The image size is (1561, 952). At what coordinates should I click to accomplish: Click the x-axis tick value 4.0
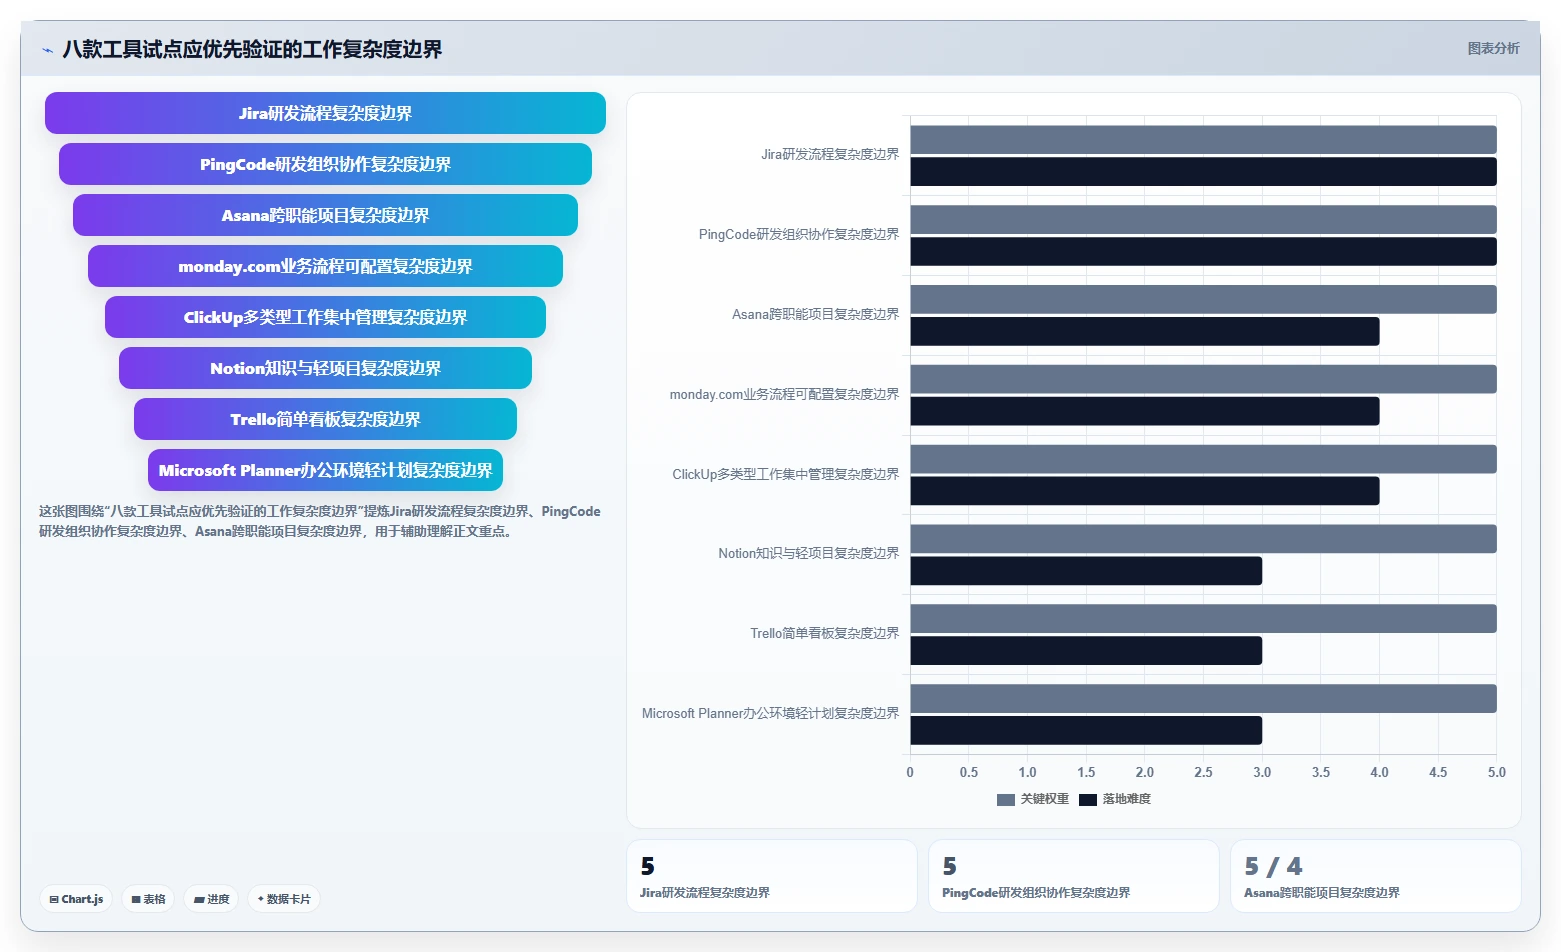coord(1379,773)
